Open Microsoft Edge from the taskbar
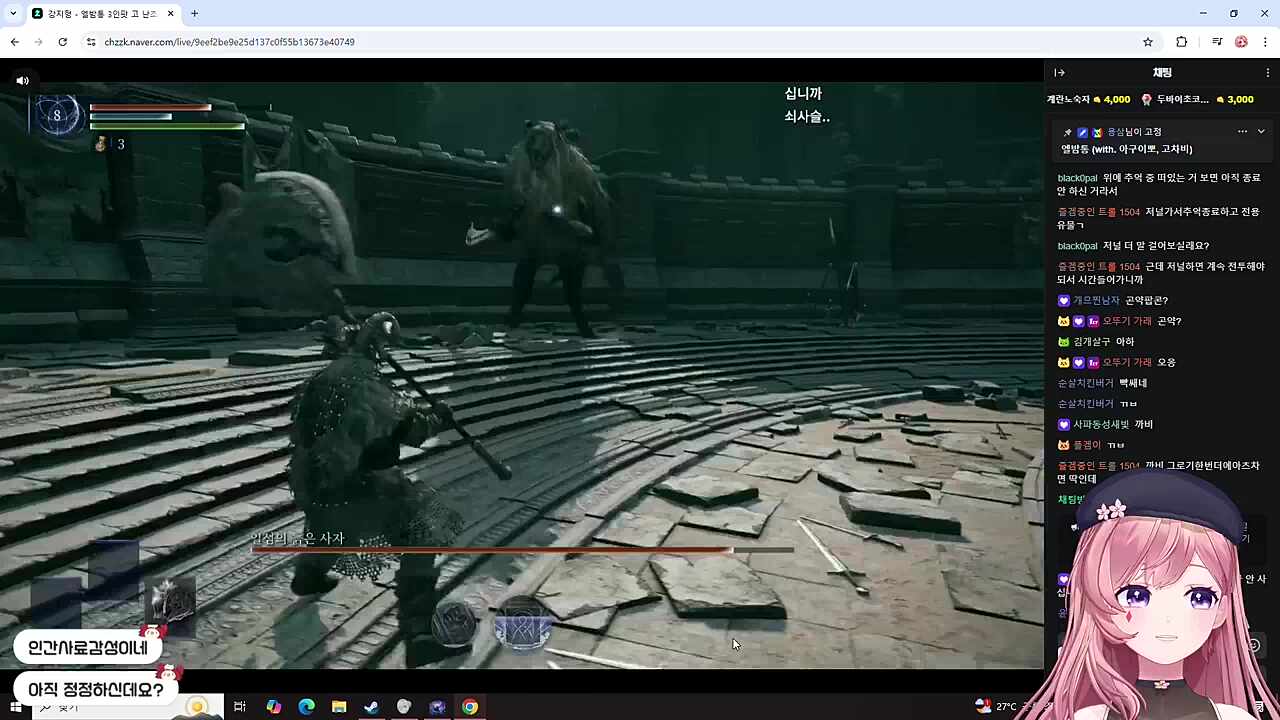Screen dimensions: 1280x720 [x=306, y=707]
